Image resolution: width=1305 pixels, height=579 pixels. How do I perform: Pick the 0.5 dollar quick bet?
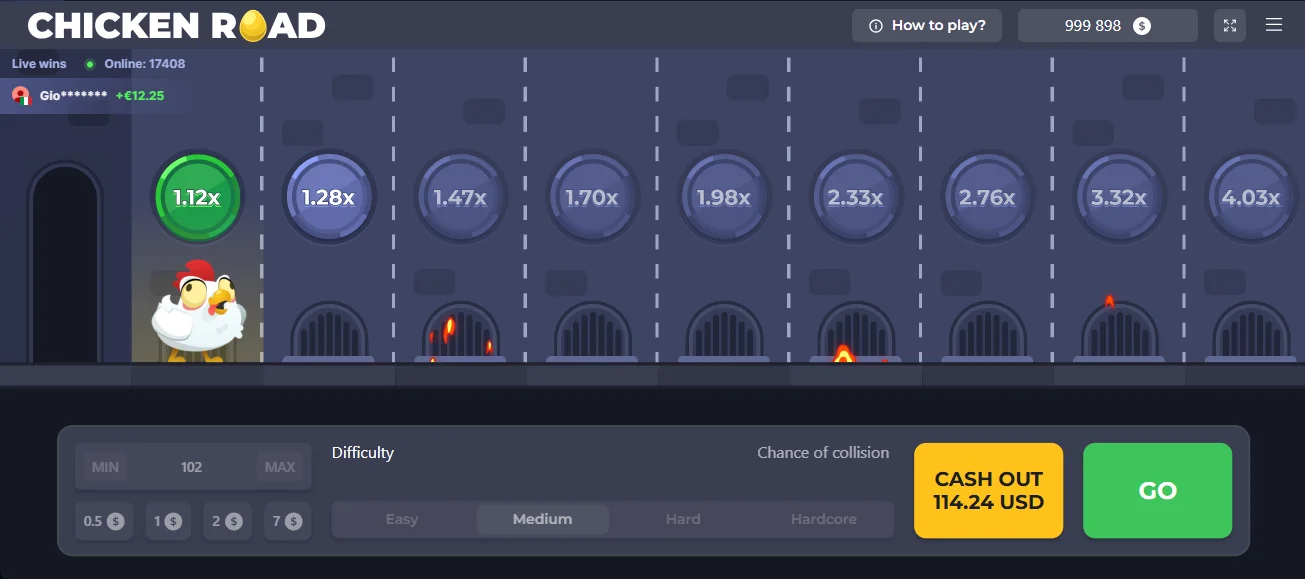pos(104,521)
